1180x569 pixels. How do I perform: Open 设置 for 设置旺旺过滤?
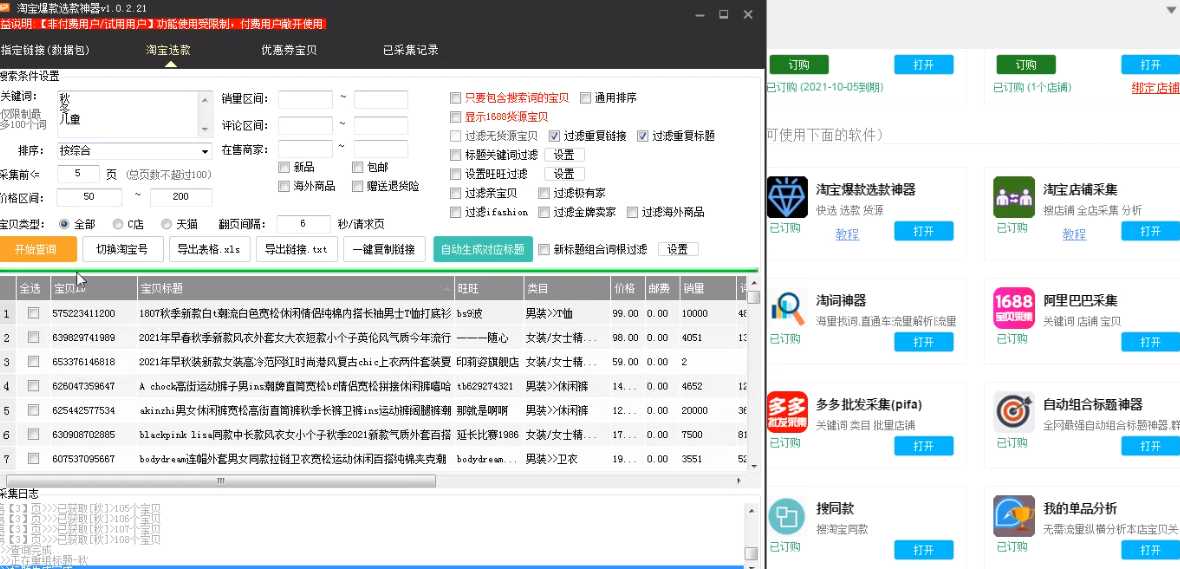564,174
